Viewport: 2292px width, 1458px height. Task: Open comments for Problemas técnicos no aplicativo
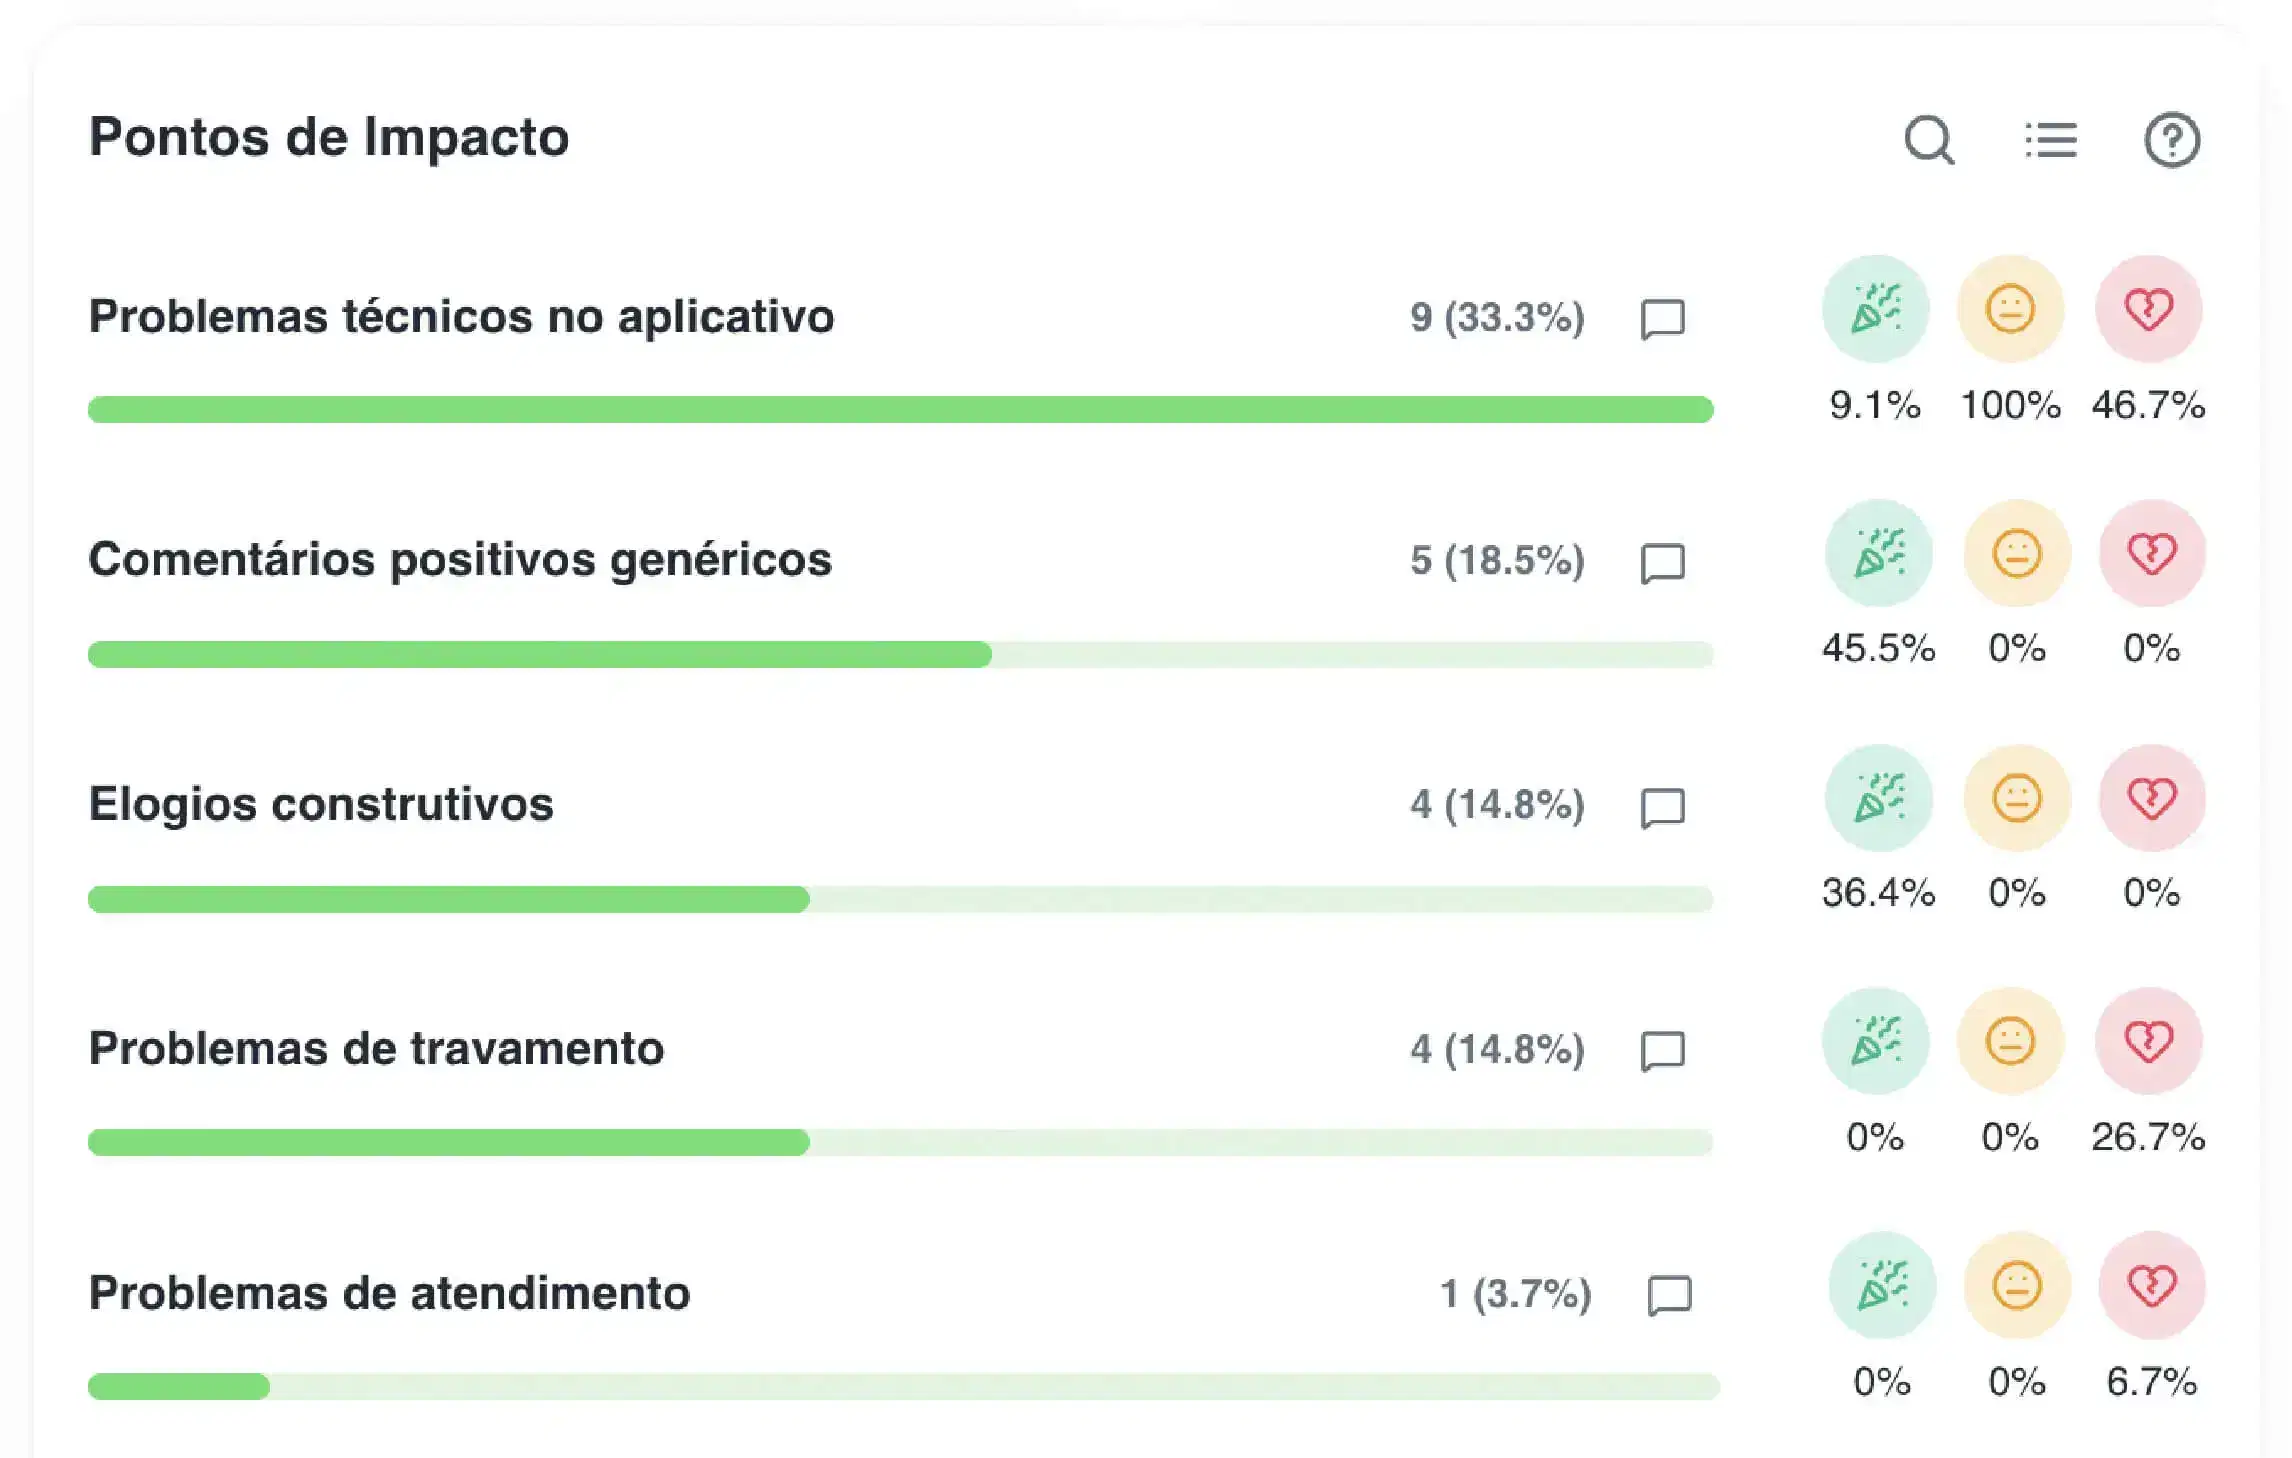pyautogui.click(x=1662, y=320)
